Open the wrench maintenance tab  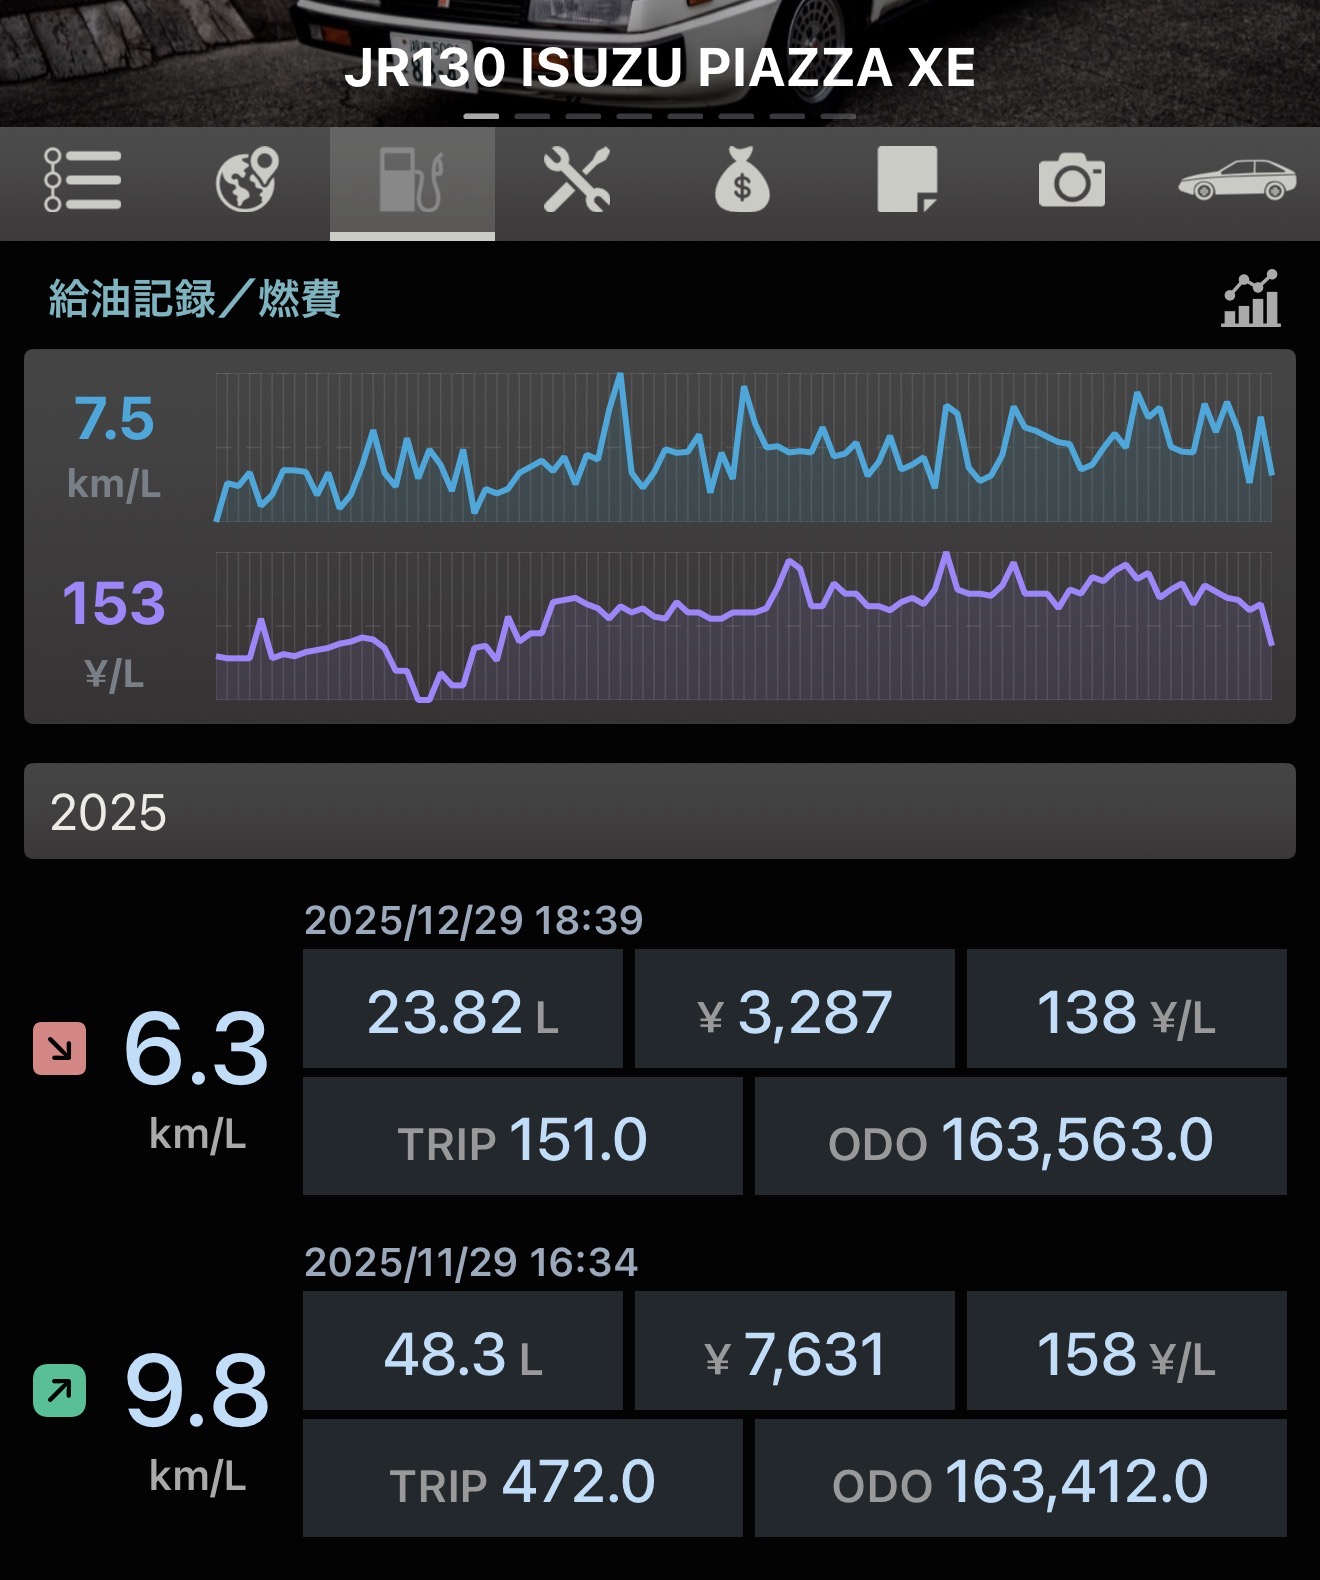coord(577,181)
